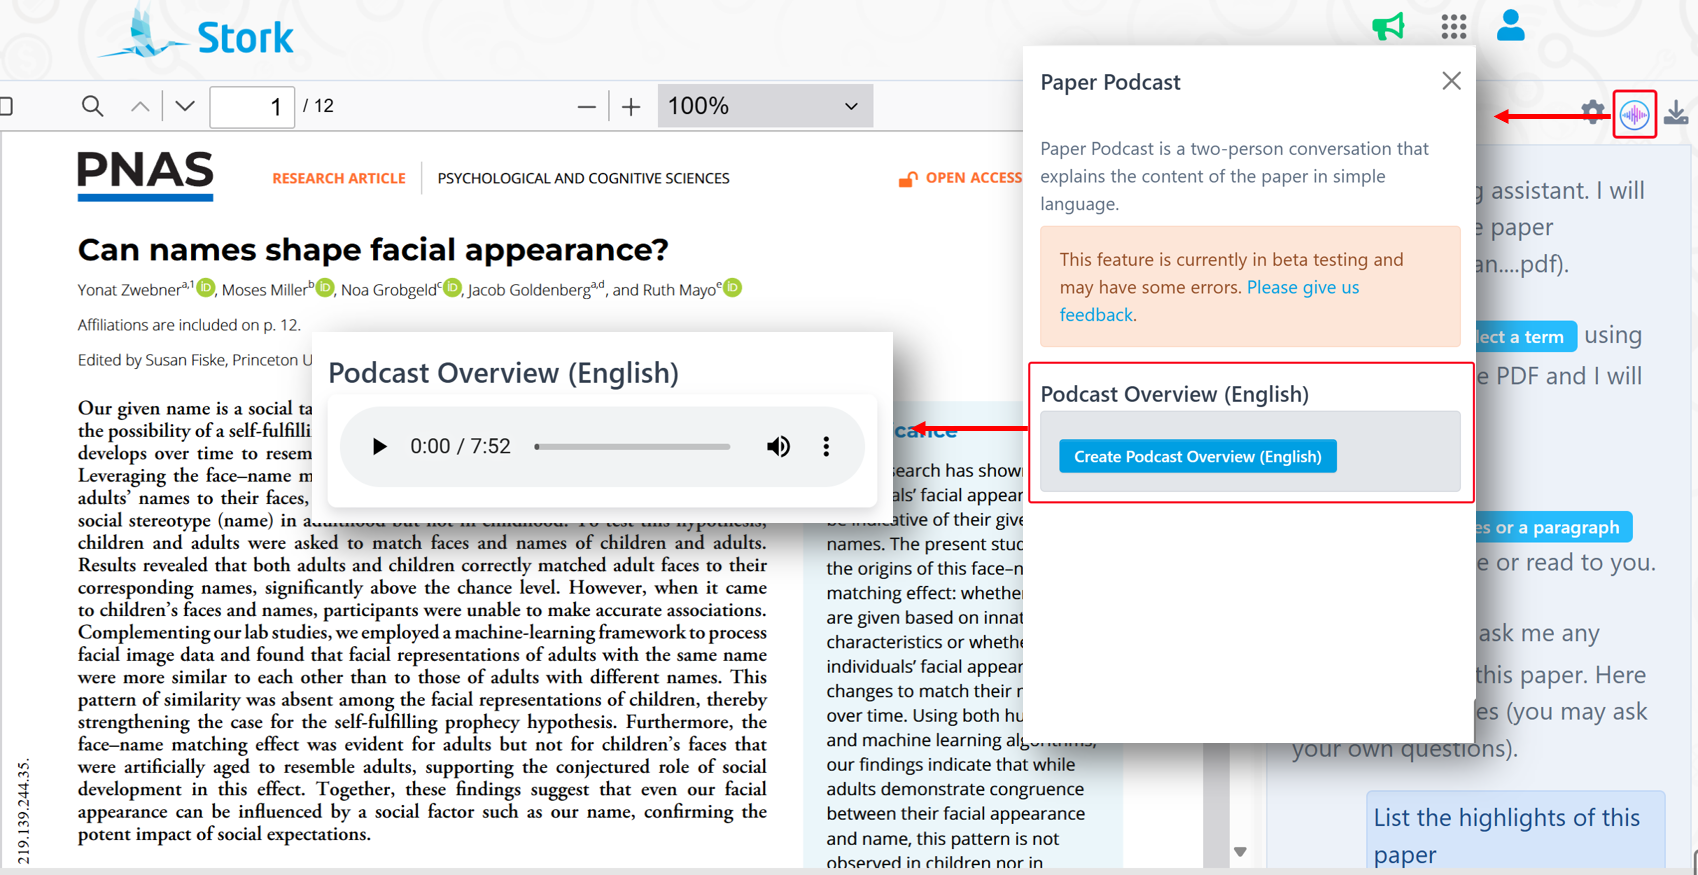Close the Paper Podcast panel

pos(1451,81)
